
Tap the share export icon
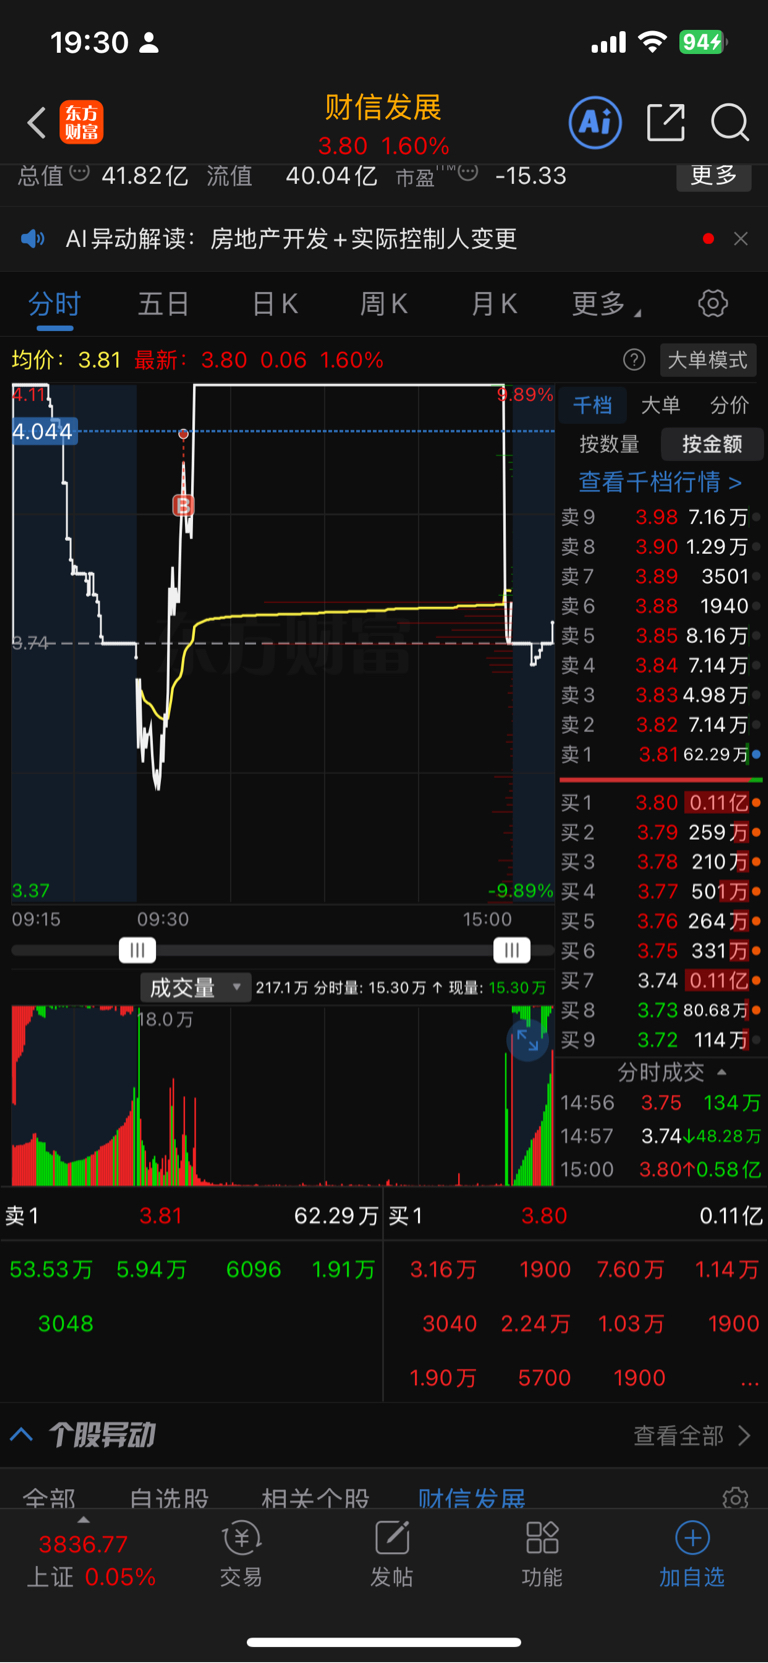(666, 123)
